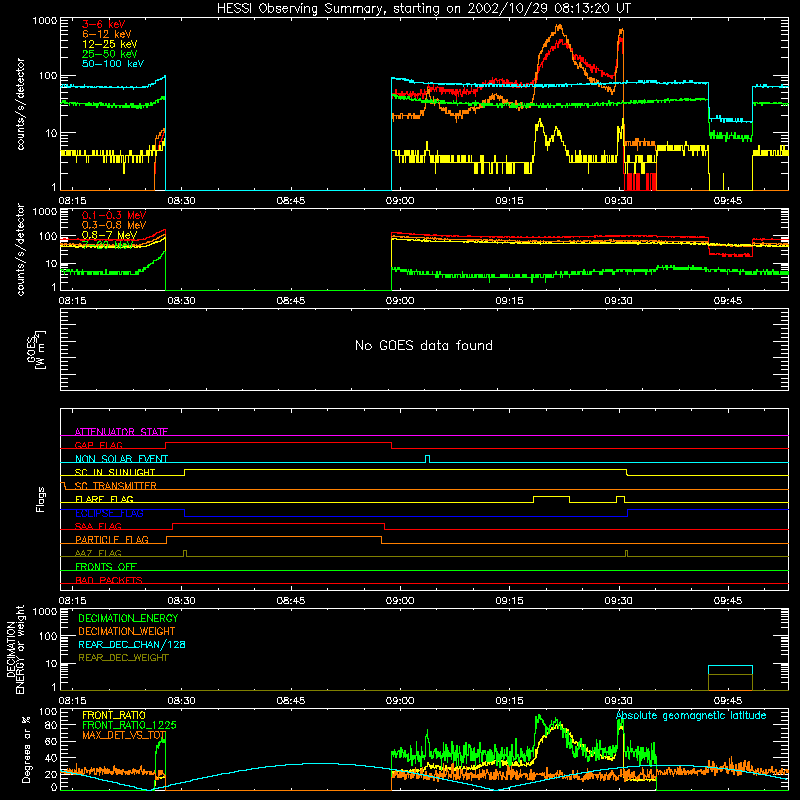800x800 pixels.
Task: Click the NON_SOLAR_EVENT spike after 09:00
Action: click(428, 459)
